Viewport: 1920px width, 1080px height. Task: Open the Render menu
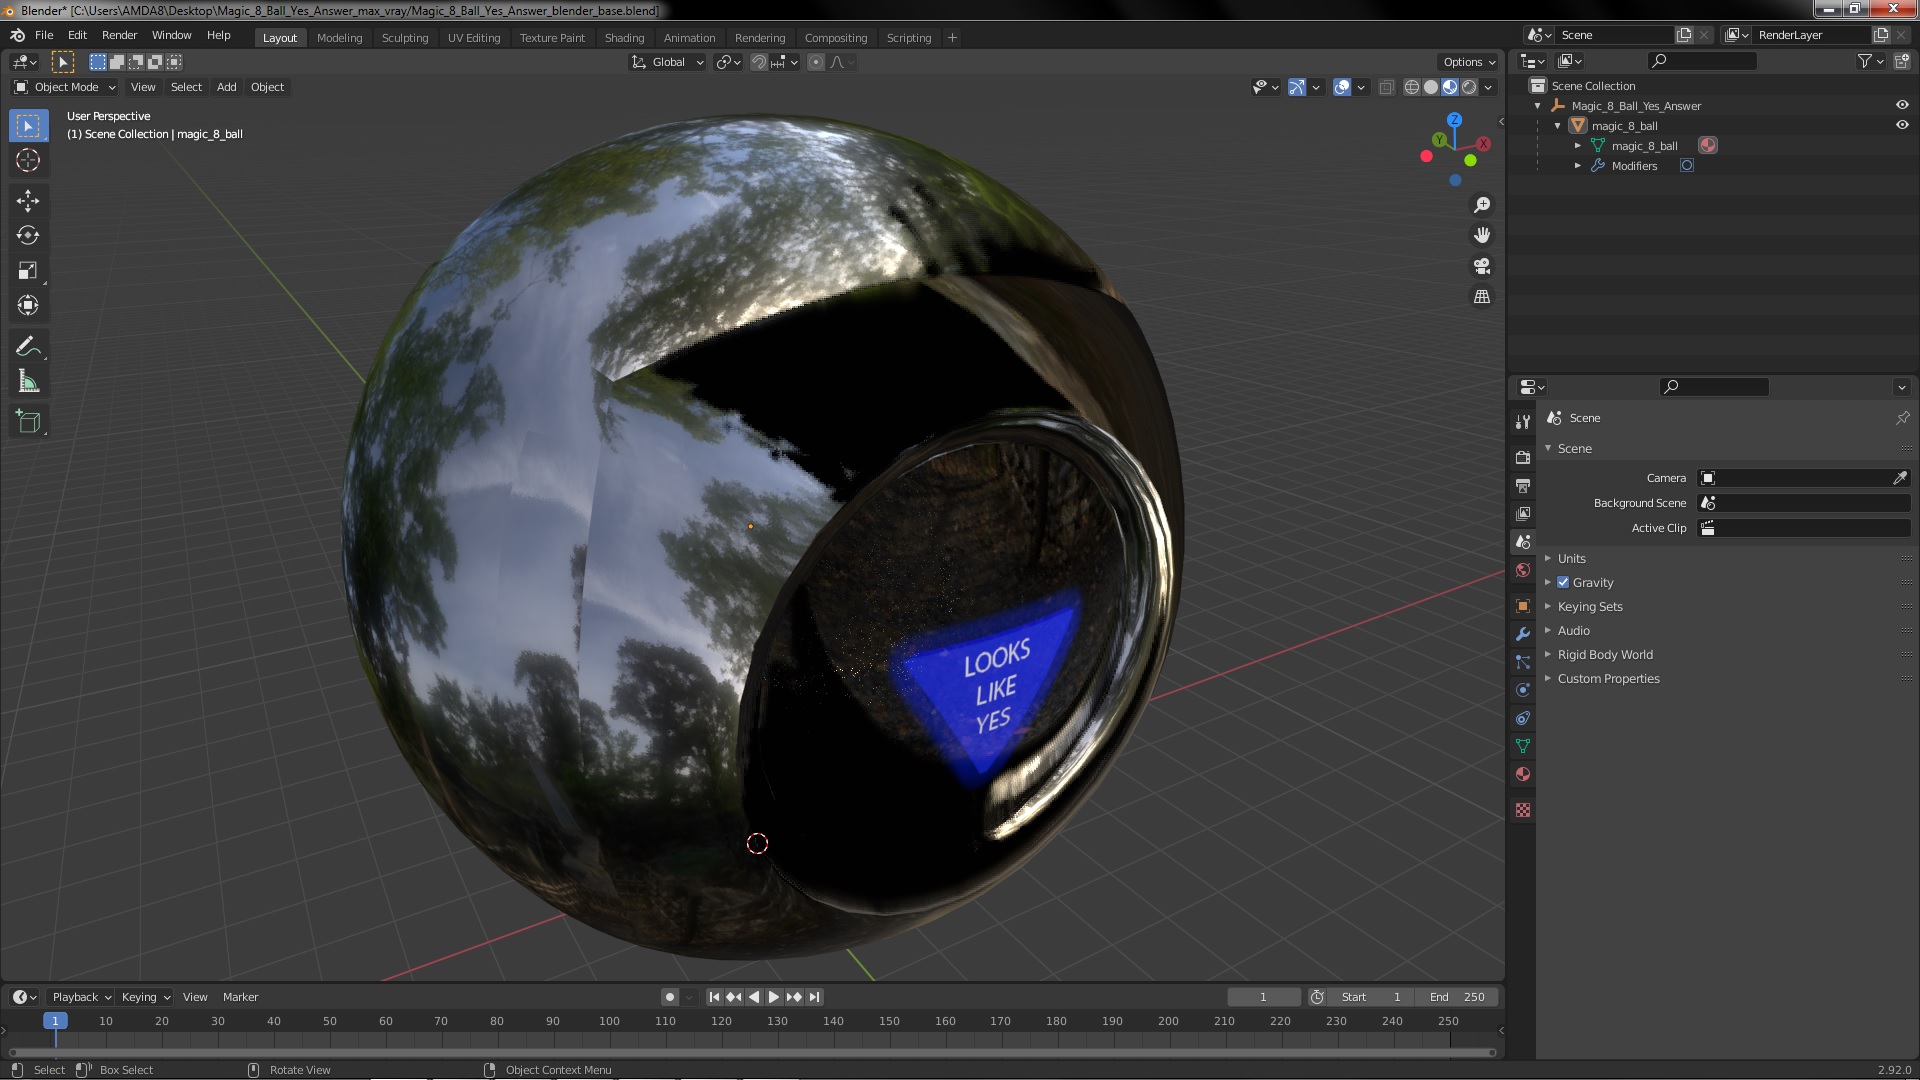(x=119, y=35)
